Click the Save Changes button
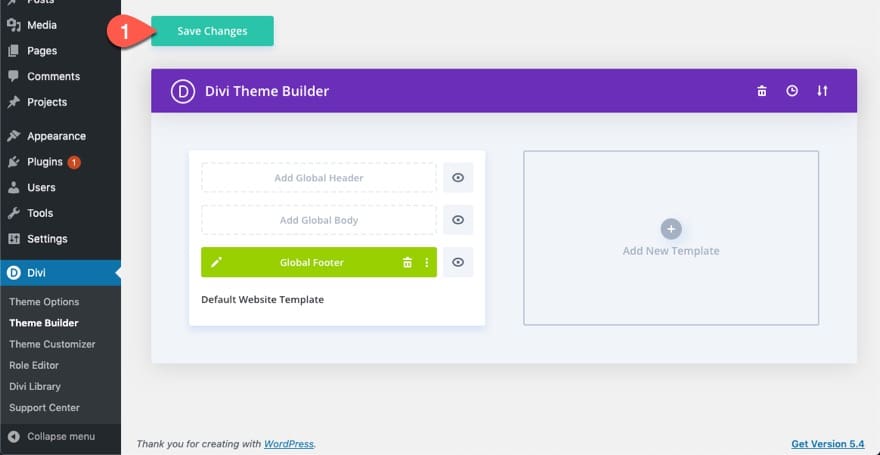 click(x=212, y=31)
